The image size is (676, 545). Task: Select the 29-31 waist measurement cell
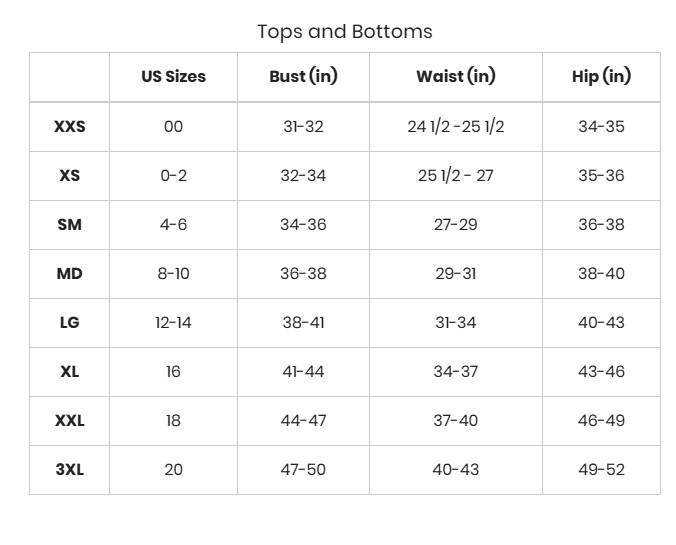click(455, 274)
